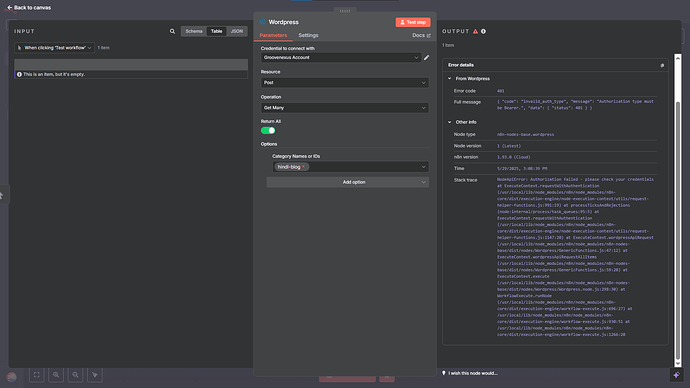Switch input view to JSON

click(237, 31)
